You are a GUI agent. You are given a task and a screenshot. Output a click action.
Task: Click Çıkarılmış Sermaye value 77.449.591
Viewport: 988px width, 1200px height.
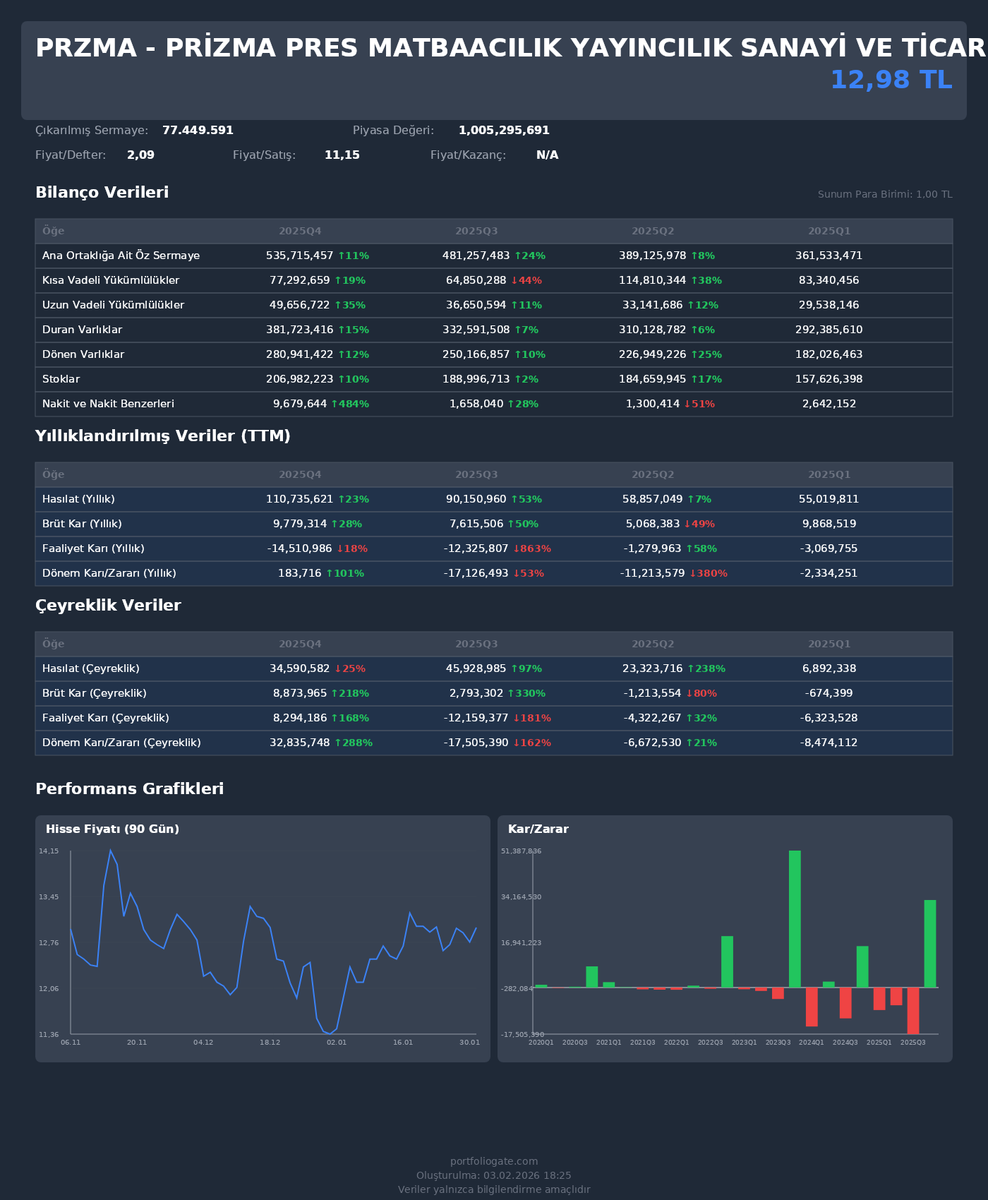(x=198, y=131)
